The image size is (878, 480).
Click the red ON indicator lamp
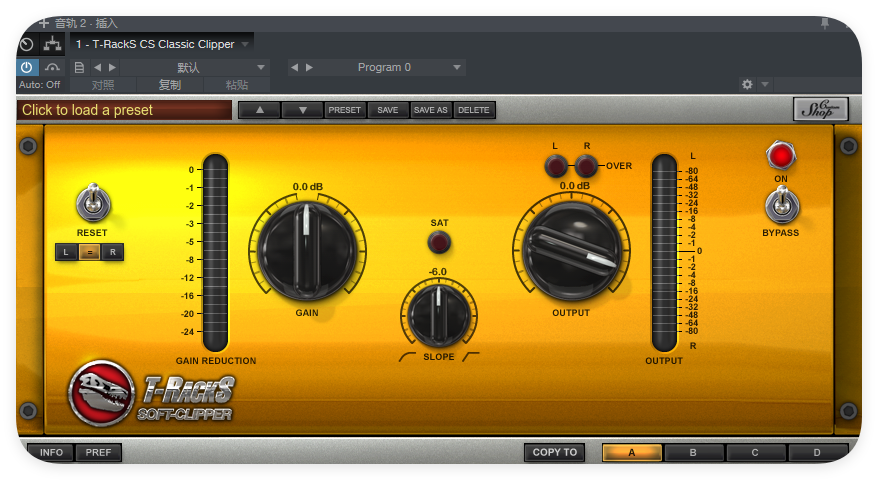click(781, 155)
